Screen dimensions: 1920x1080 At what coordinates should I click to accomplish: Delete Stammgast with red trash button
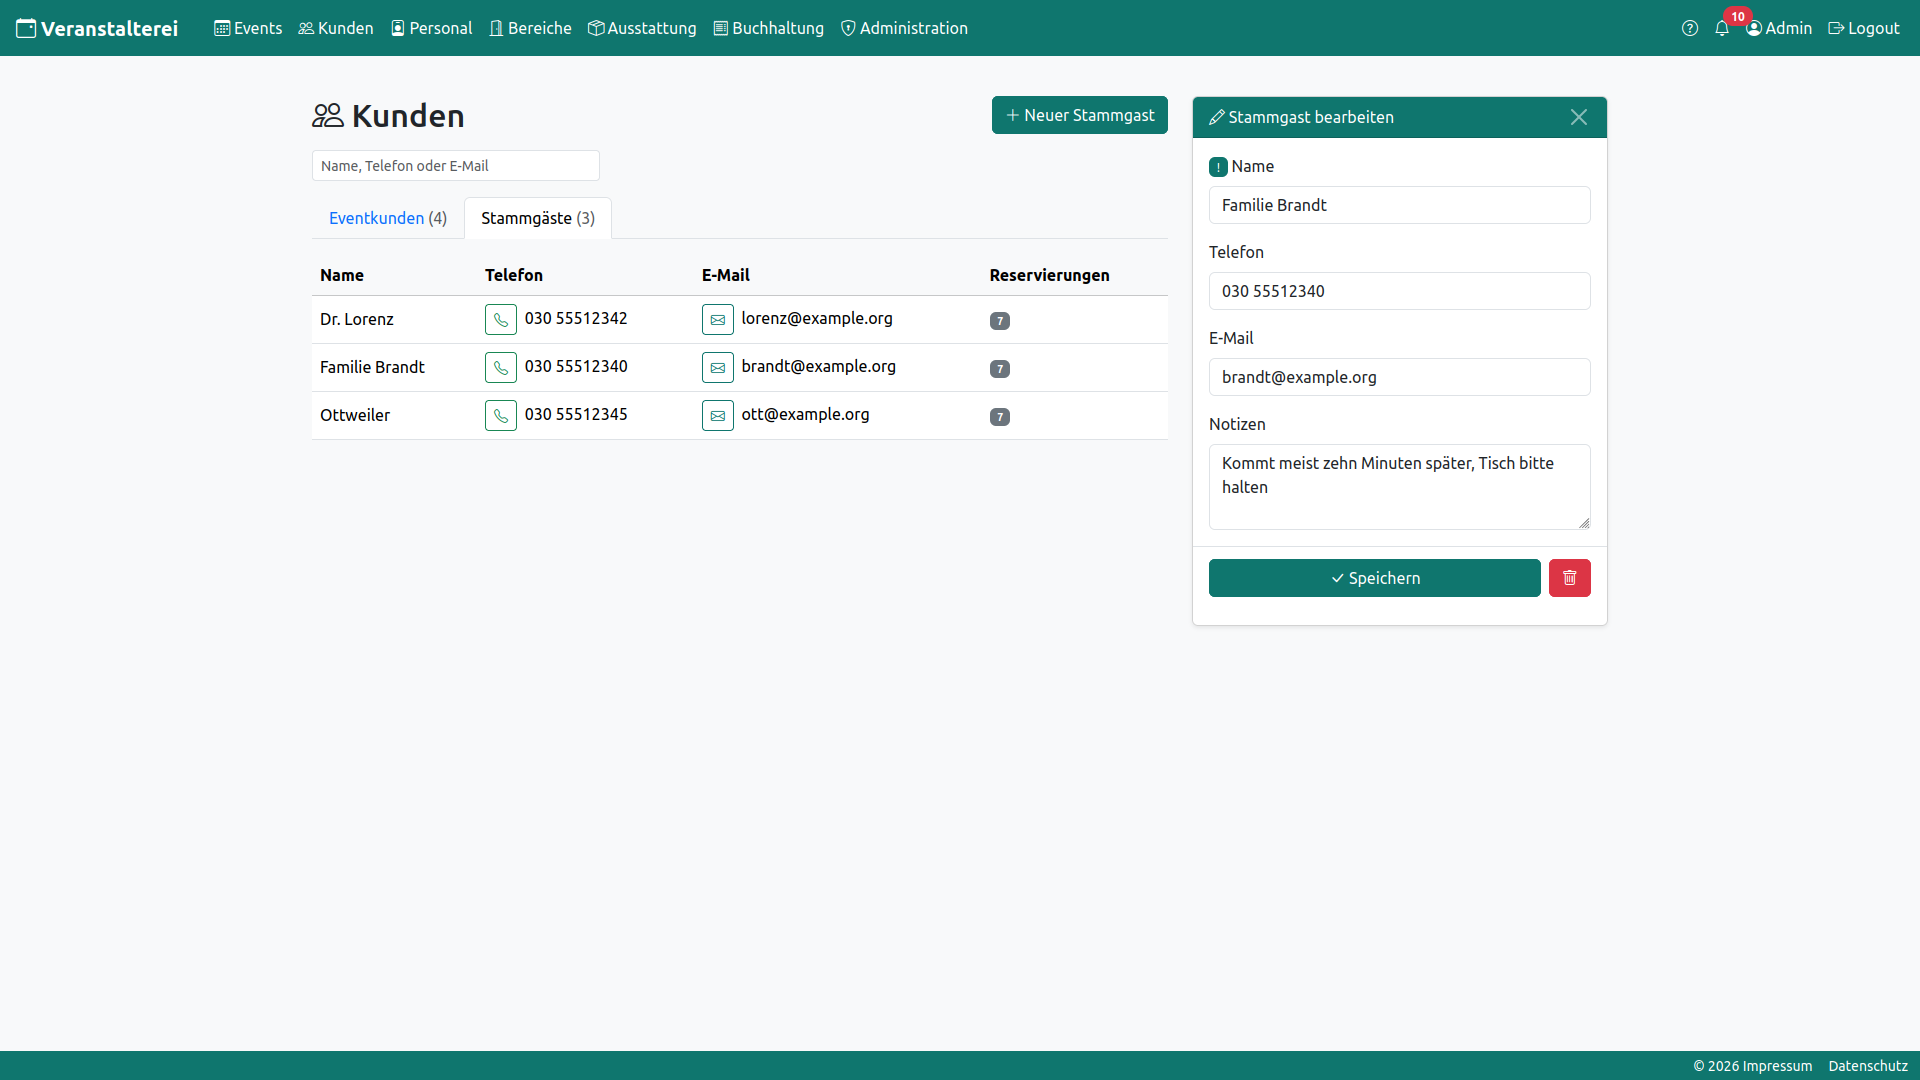click(1570, 578)
